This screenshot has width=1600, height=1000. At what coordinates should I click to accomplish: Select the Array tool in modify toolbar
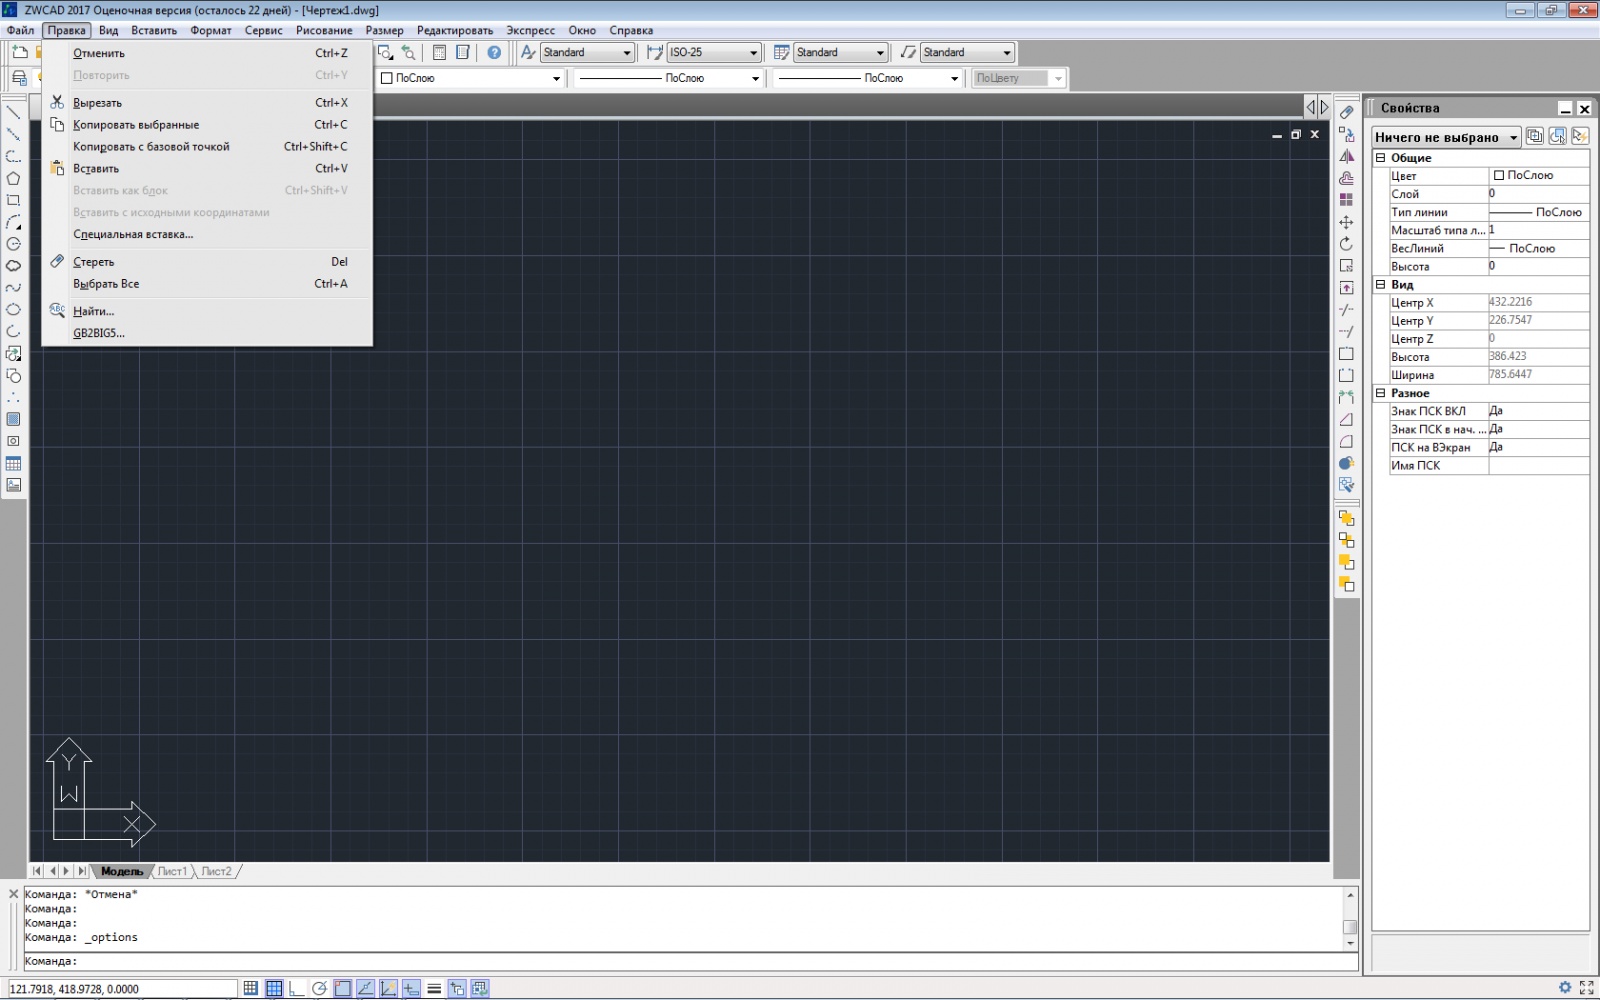1346,200
